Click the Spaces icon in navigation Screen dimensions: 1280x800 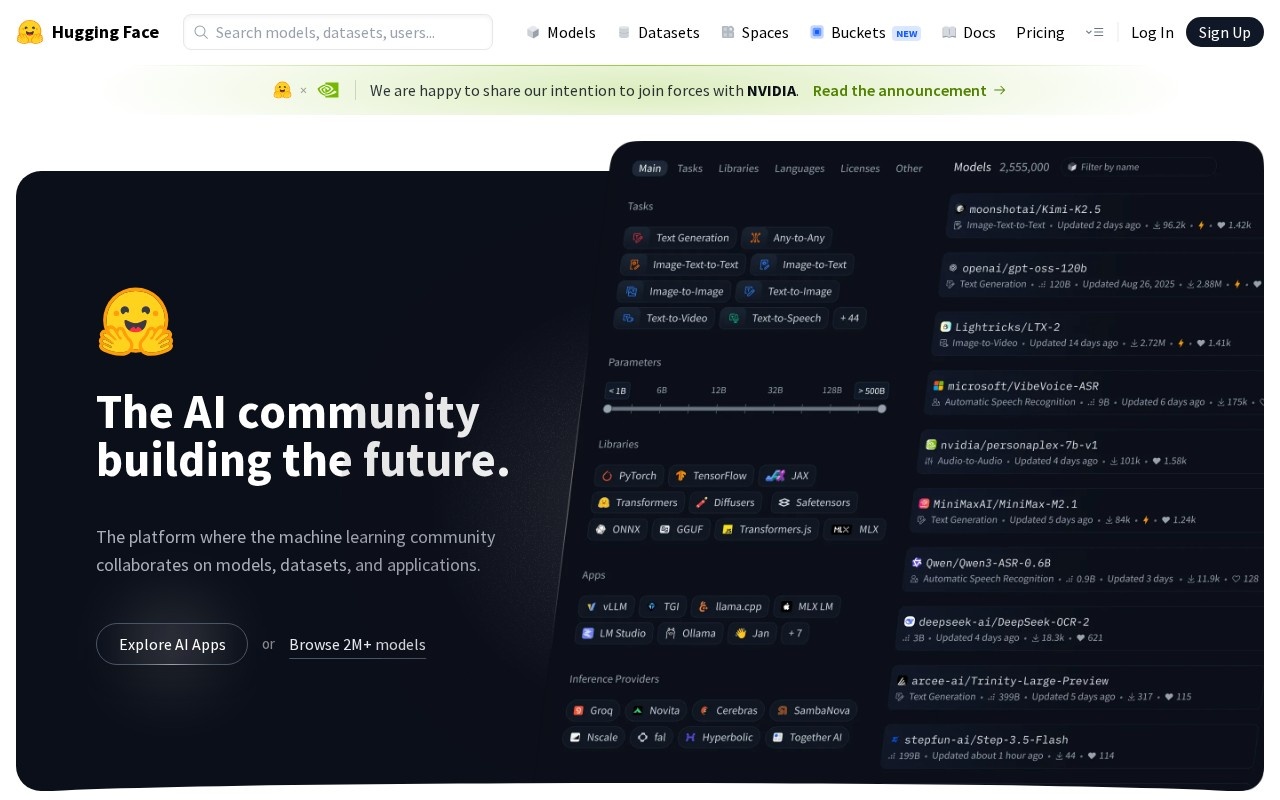(x=728, y=32)
